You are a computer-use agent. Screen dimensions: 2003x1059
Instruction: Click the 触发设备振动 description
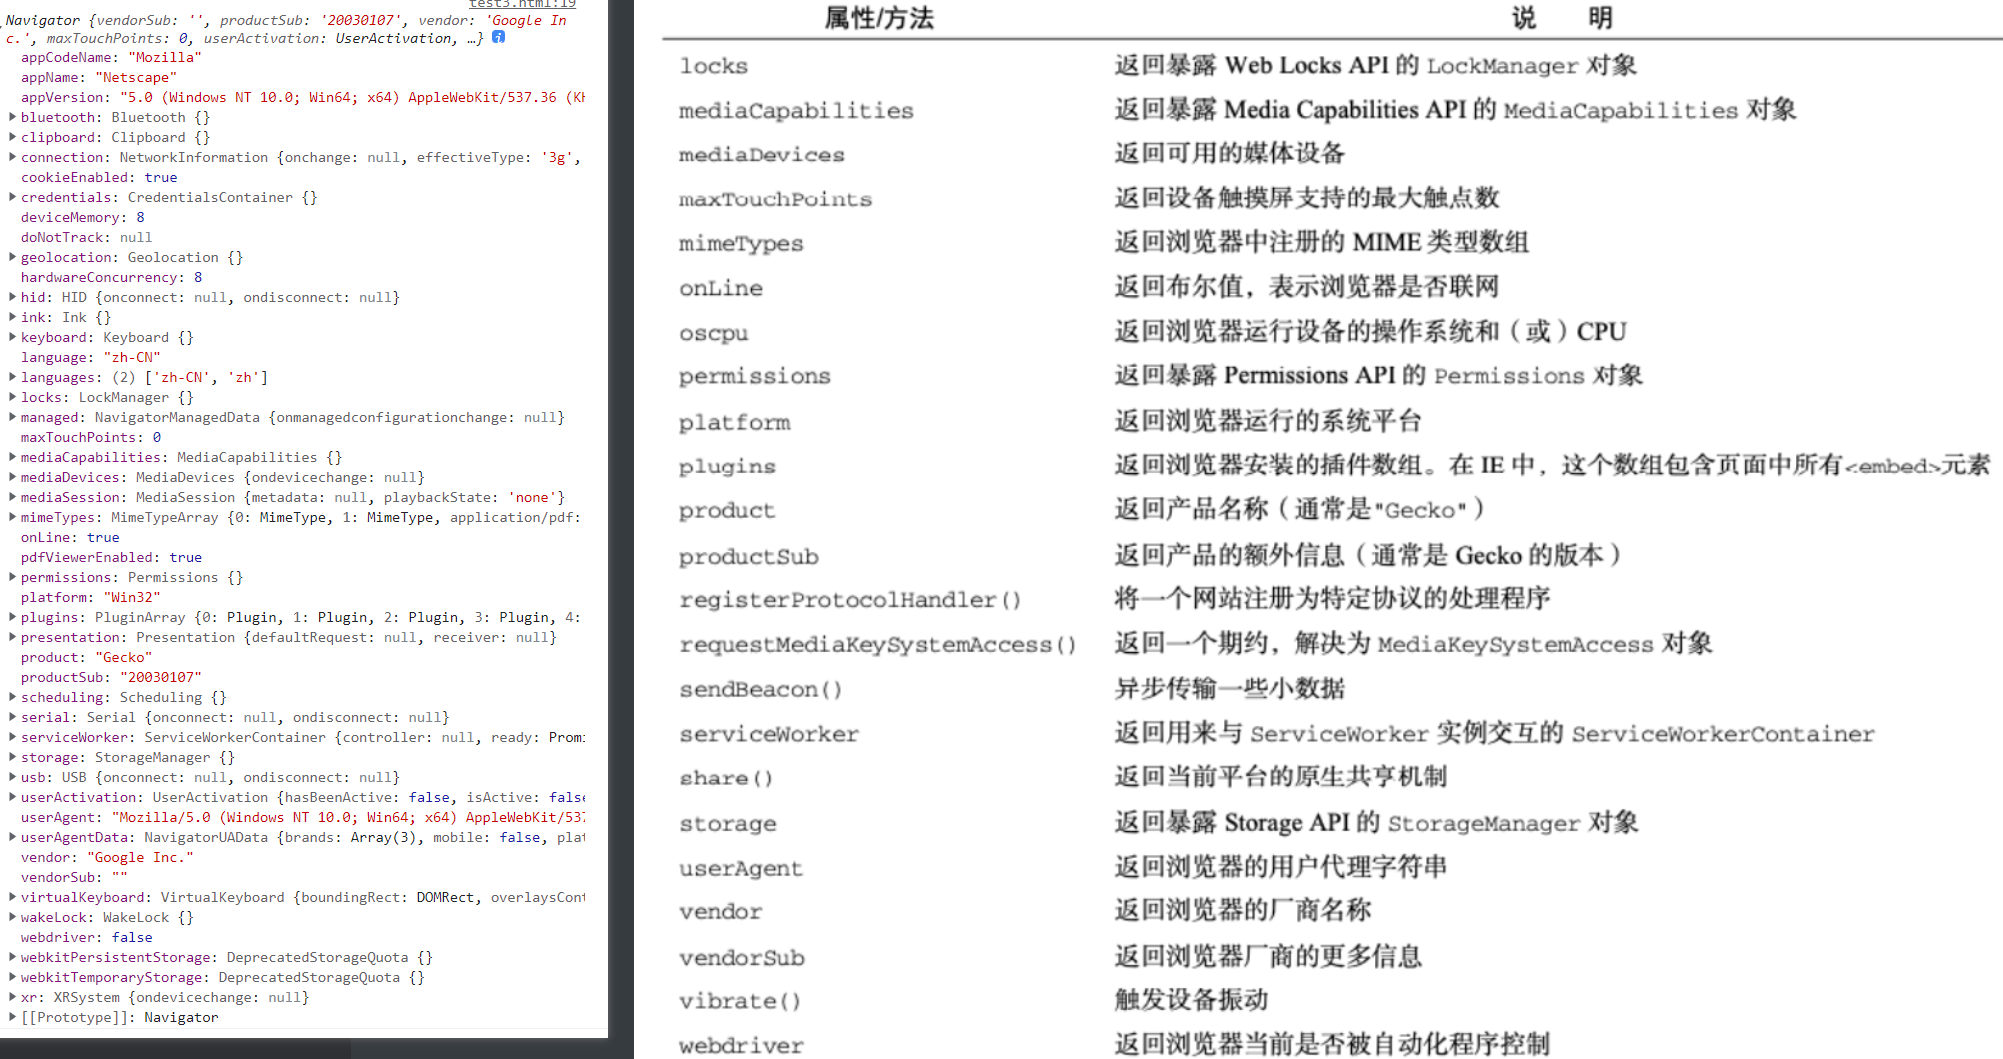[x=1191, y=1000]
